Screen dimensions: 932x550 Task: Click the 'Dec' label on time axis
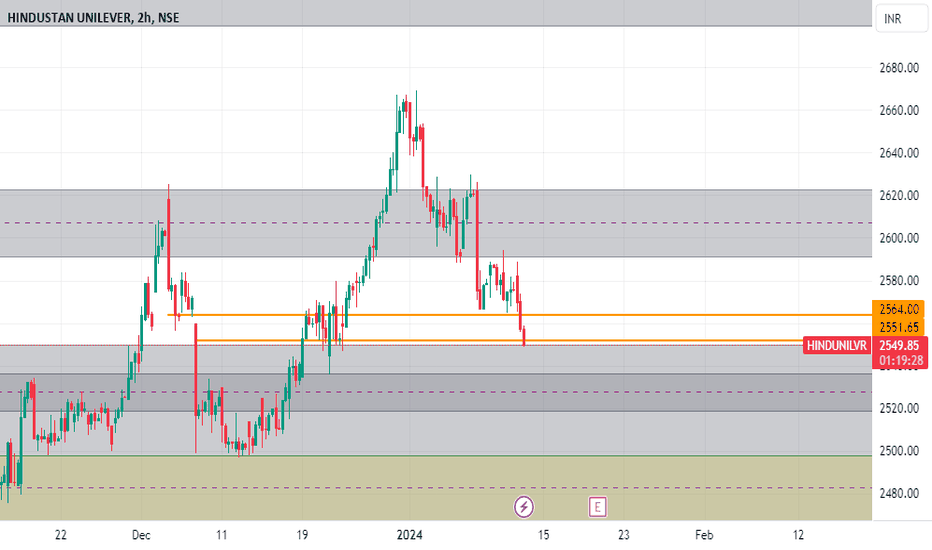[x=141, y=535]
